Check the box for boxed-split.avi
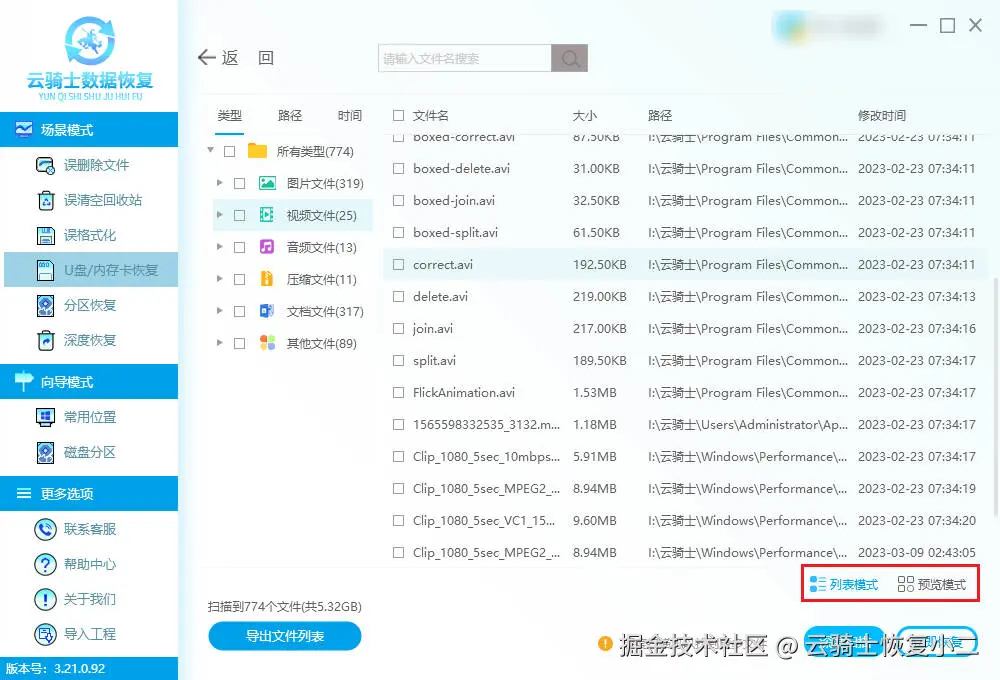Image resolution: width=1000 pixels, height=680 pixels. 399,233
